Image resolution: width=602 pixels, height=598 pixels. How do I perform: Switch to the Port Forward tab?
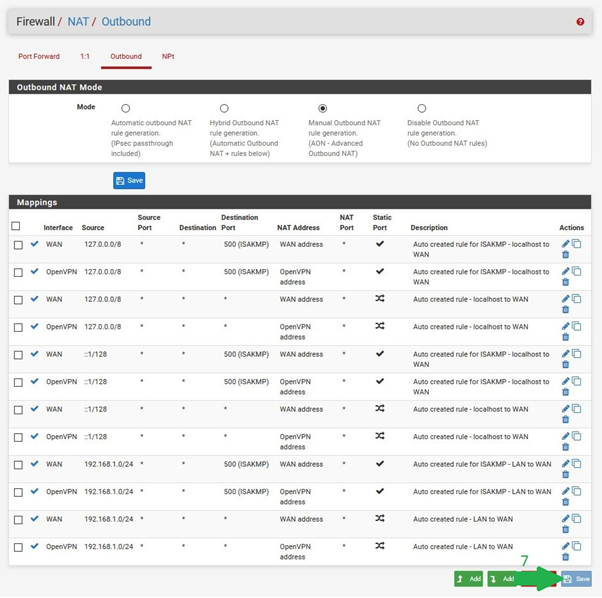40,57
